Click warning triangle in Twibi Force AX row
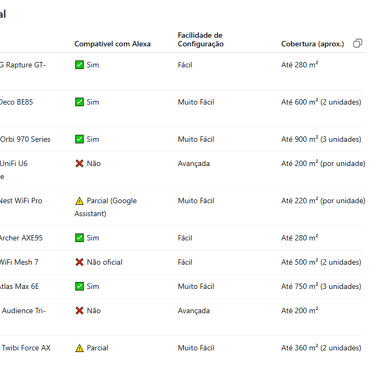The width and height of the screenshot is (375, 366). pos(79,348)
